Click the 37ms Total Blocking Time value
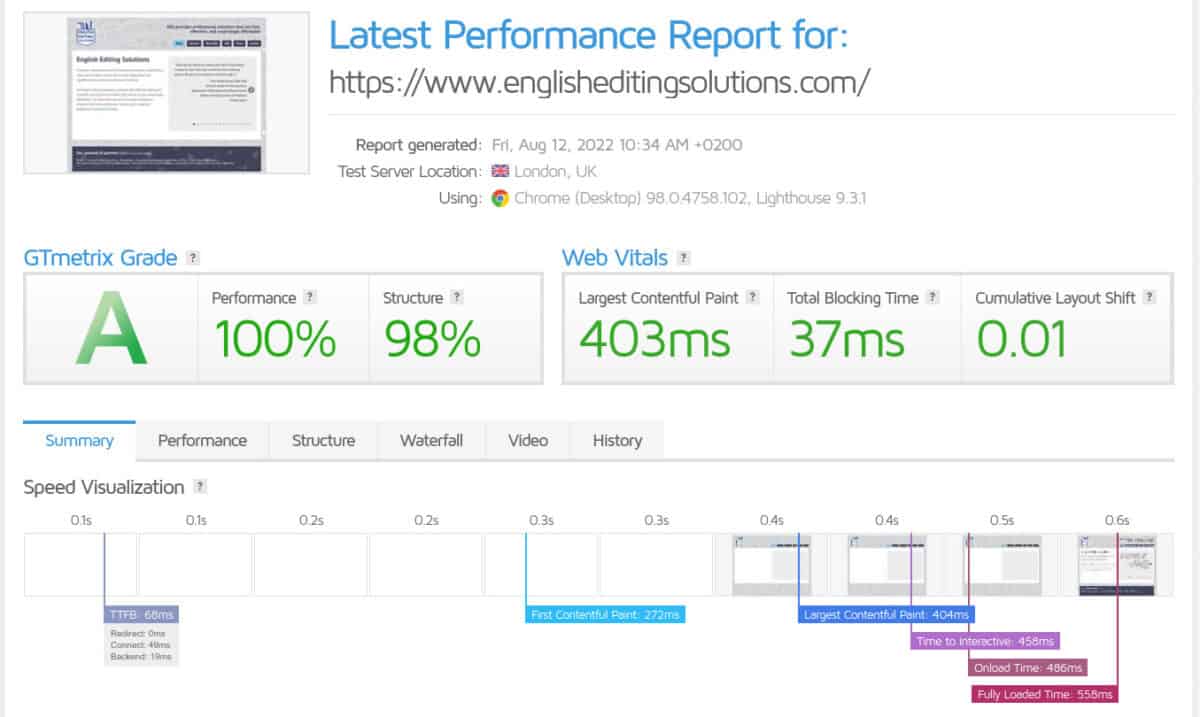The width and height of the screenshot is (1200, 717). tap(846, 340)
